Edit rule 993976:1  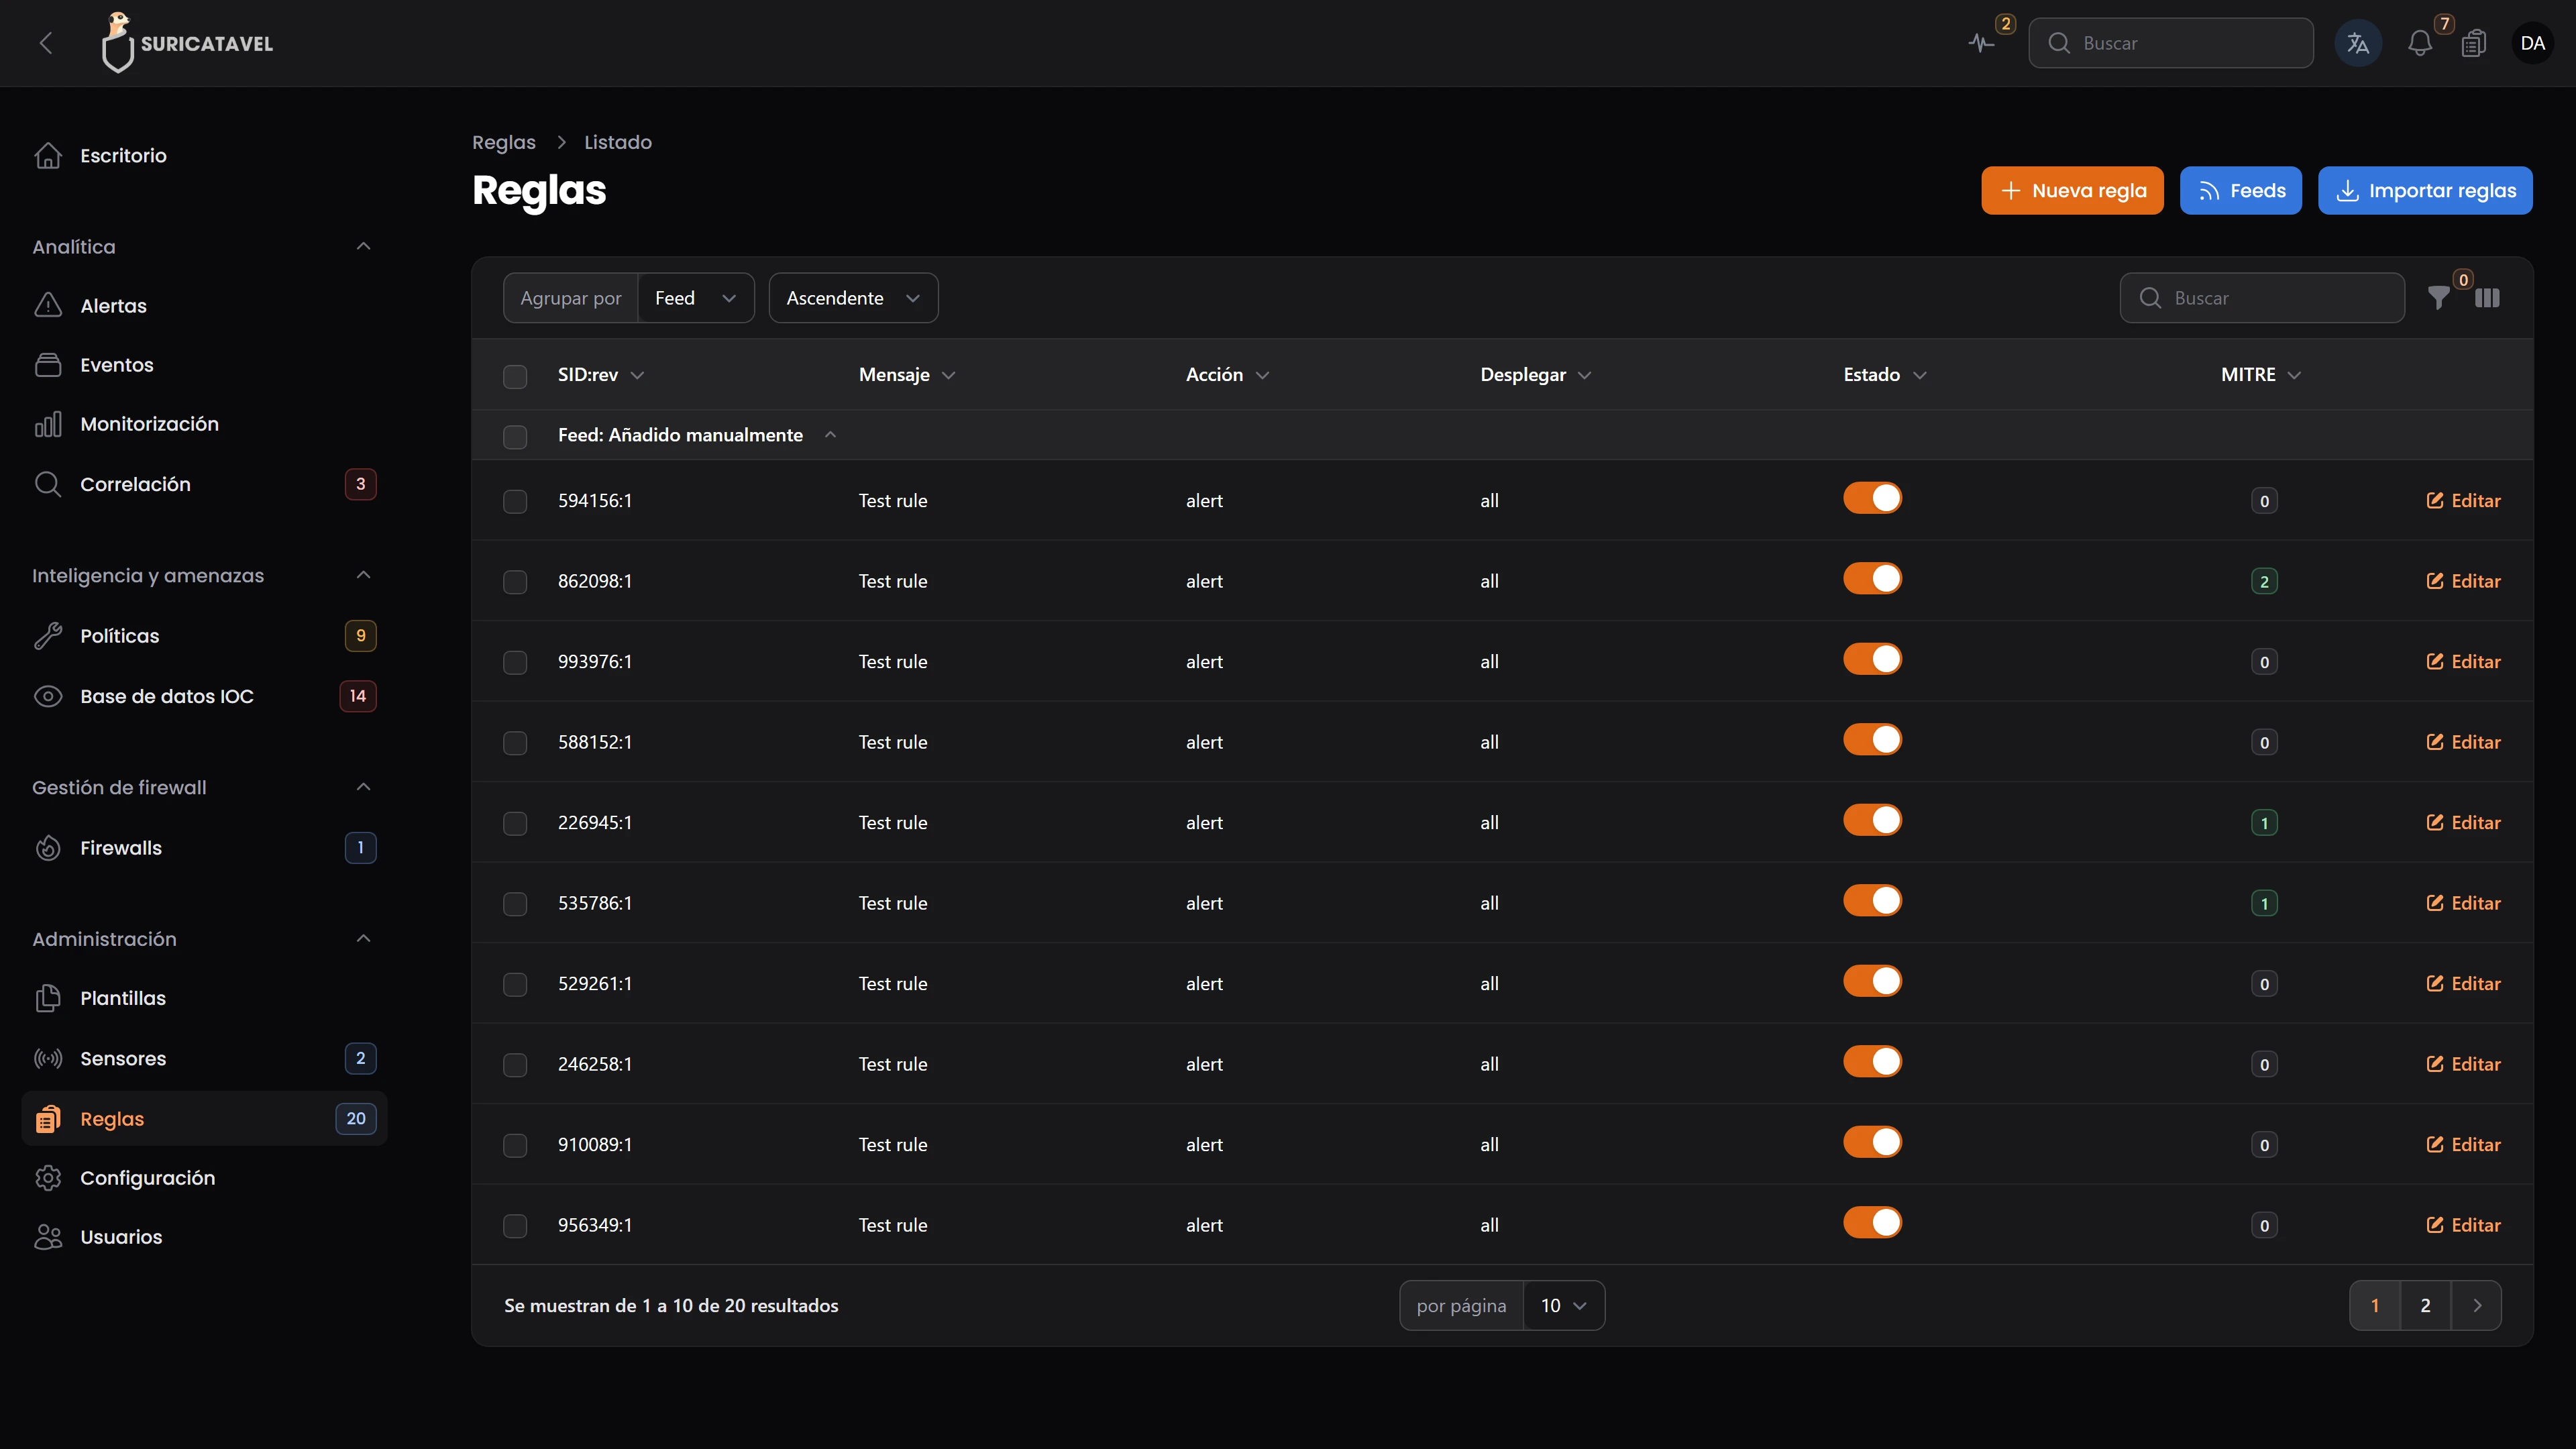click(2463, 661)
